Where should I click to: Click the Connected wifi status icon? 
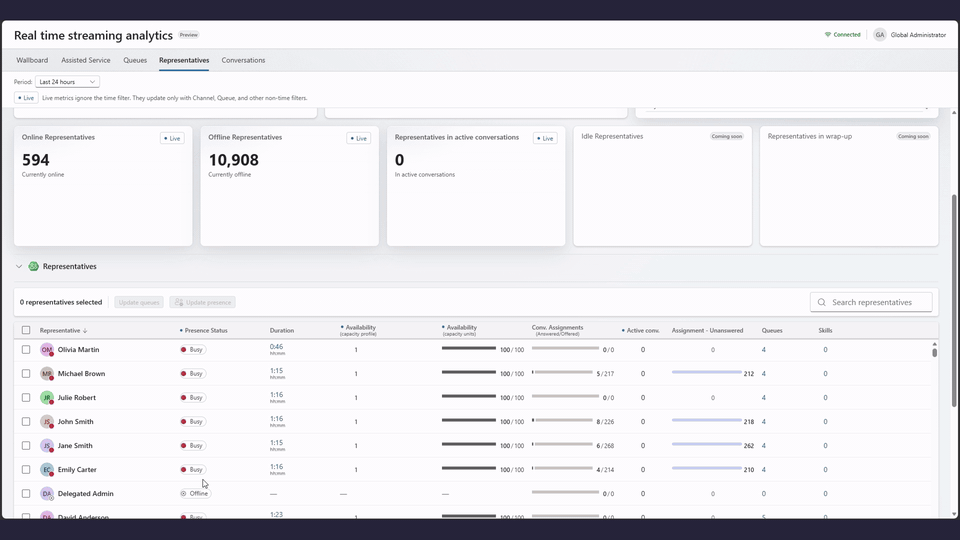click(x=828, y=35)
